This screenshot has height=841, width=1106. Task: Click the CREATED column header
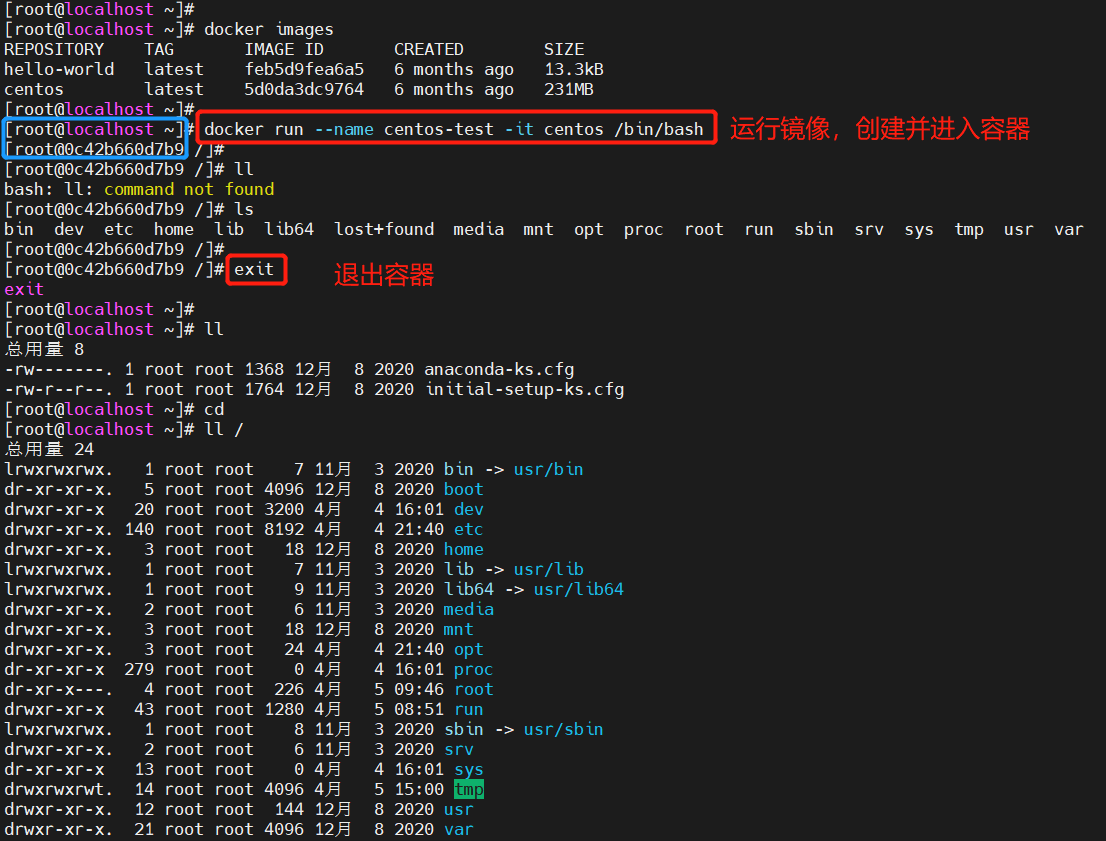click(429, 49)
